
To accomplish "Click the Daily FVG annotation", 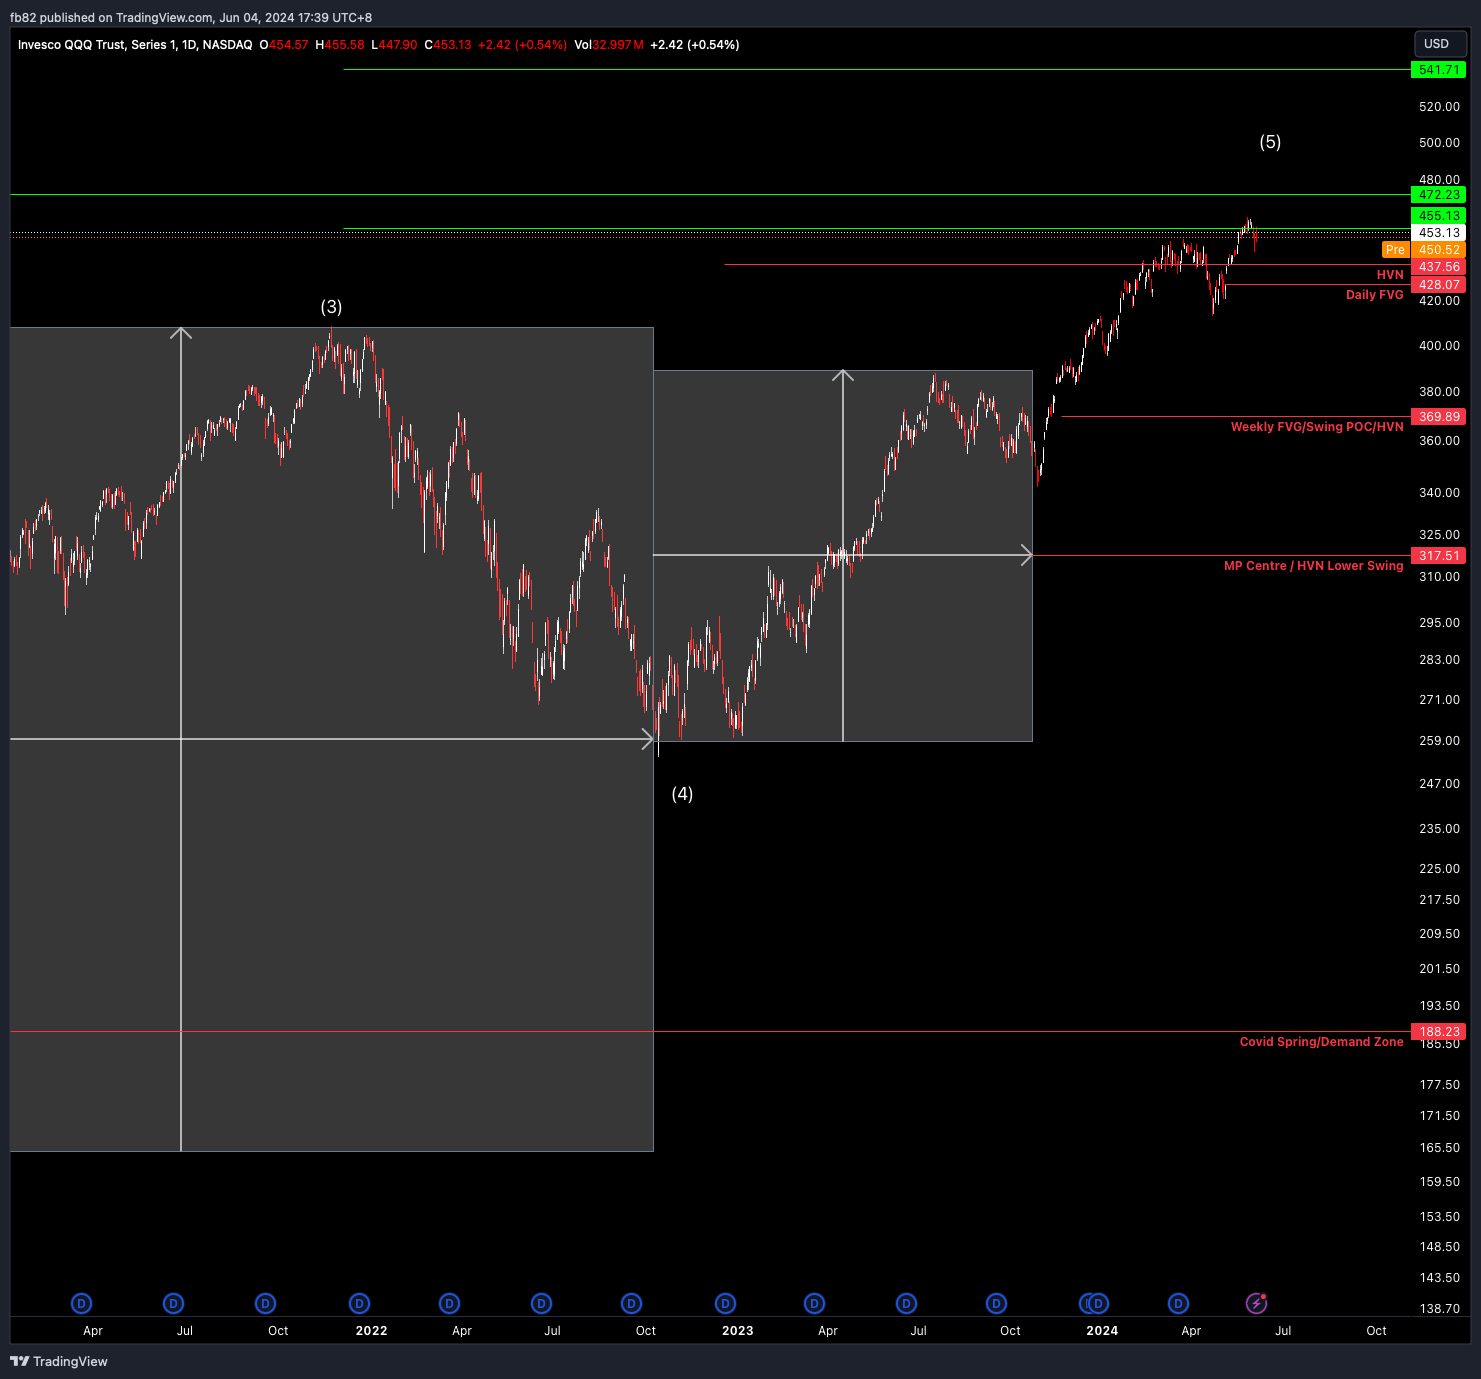I will click(1375, 295).
